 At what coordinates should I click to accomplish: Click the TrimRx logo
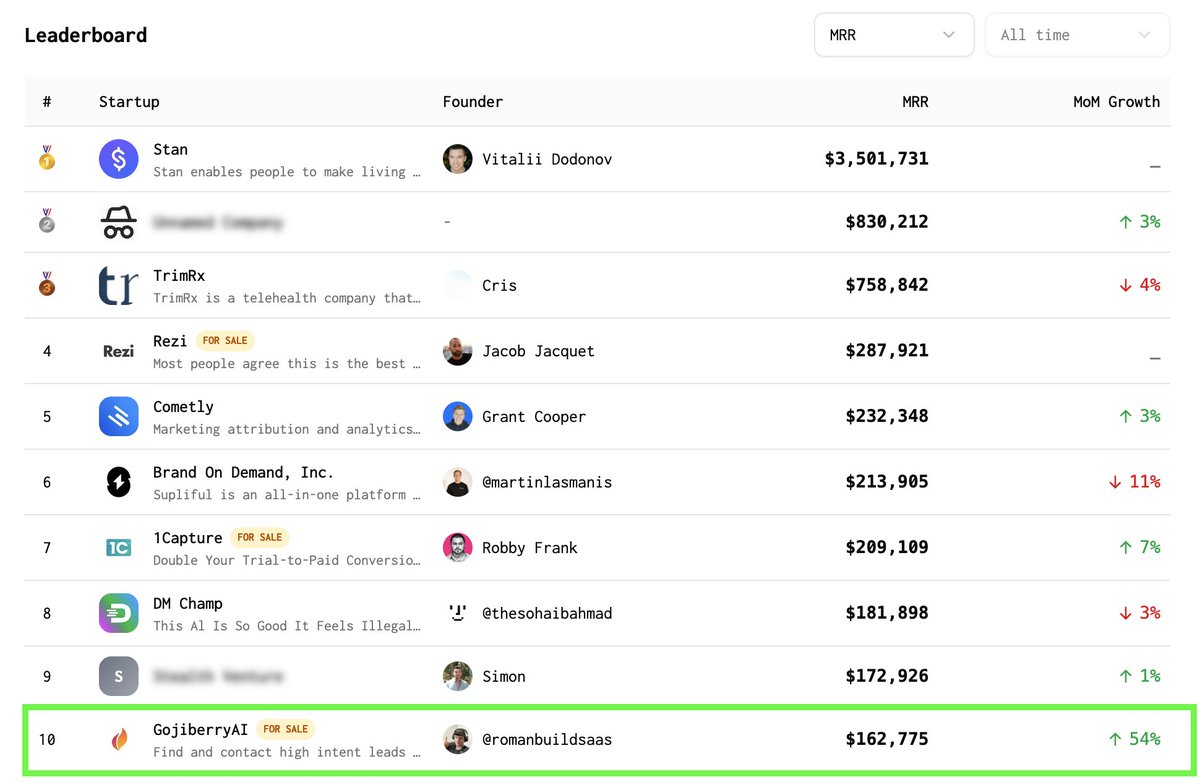[x=119, y=285]
